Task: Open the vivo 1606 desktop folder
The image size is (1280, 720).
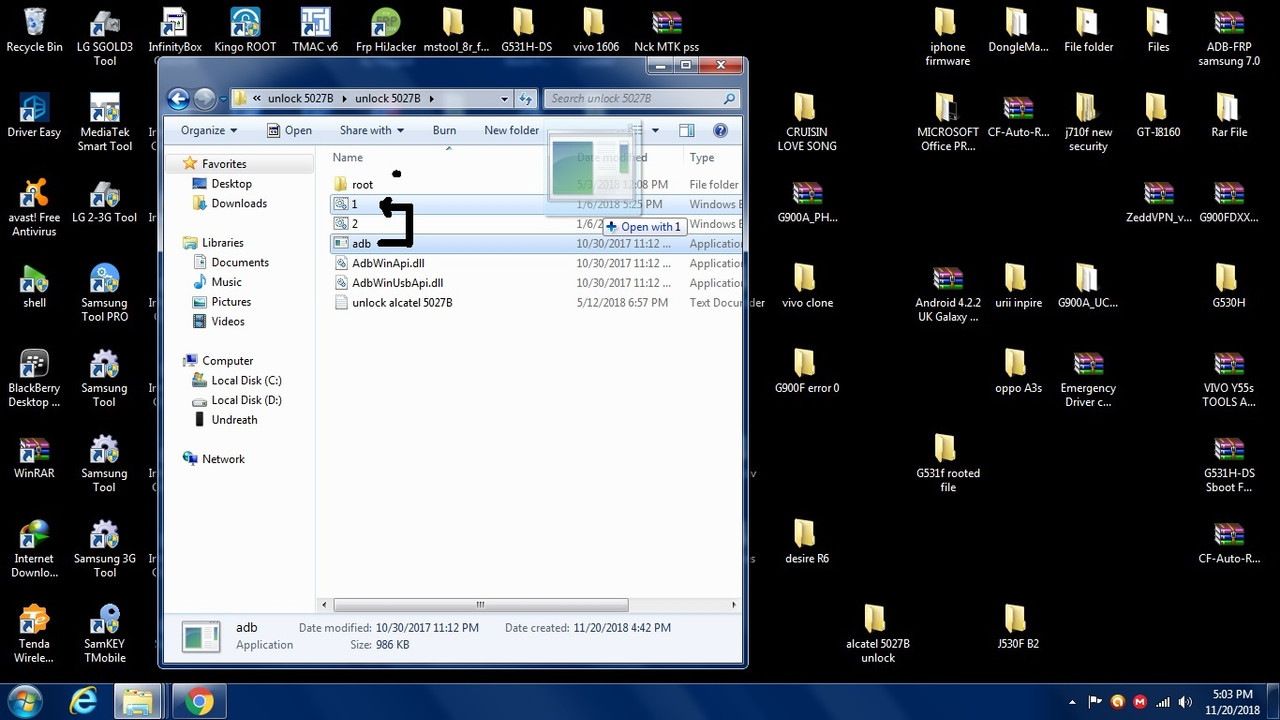Action: point(595,30)
